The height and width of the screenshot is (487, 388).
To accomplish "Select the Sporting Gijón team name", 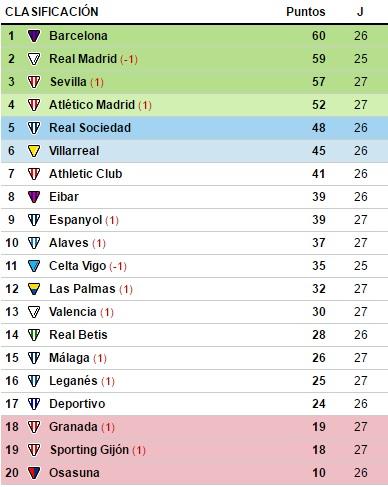I will coord(89,450).
